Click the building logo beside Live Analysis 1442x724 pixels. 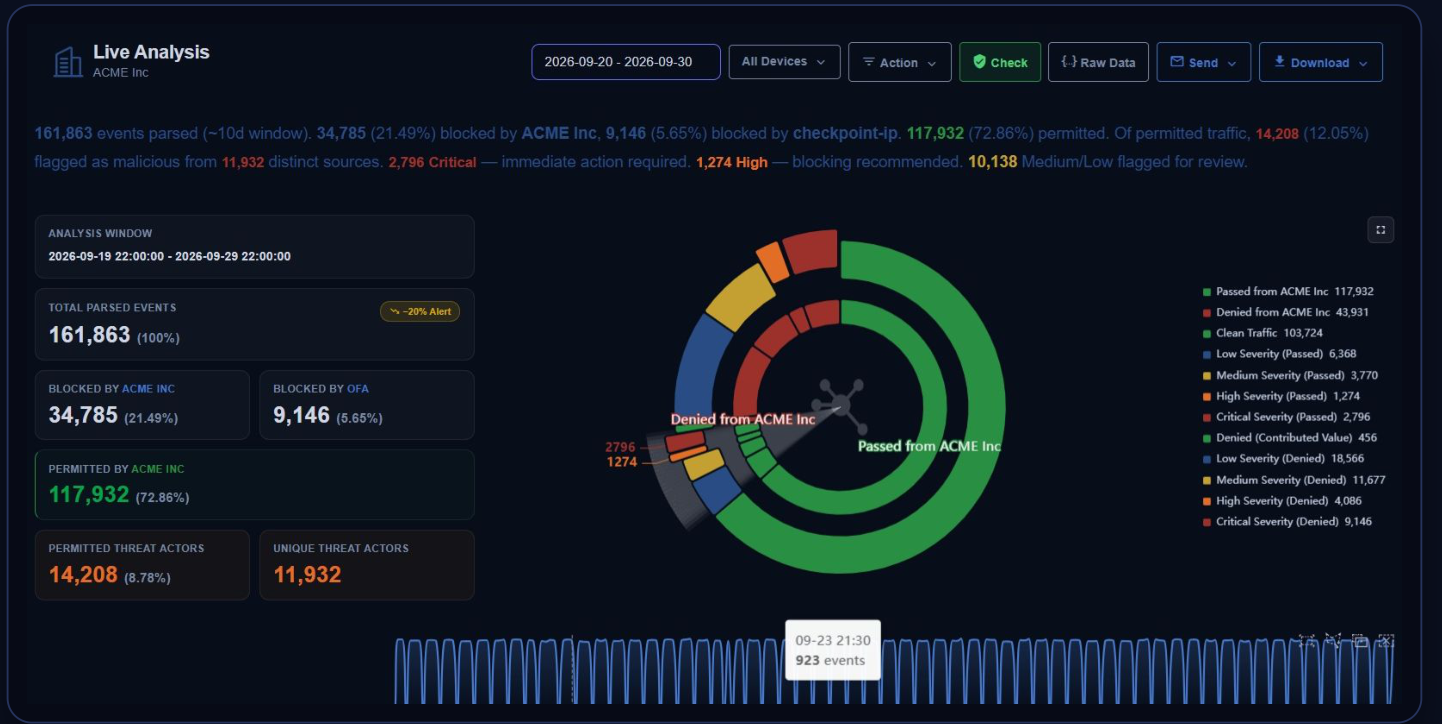[x=68, y=62]
